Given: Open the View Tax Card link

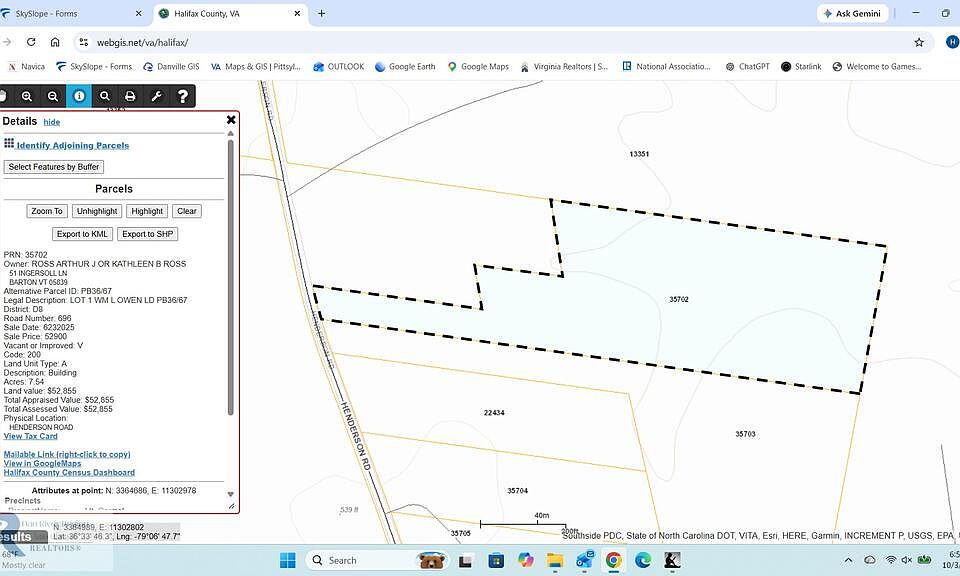Looking at the screenshot, I should point(31,436).
